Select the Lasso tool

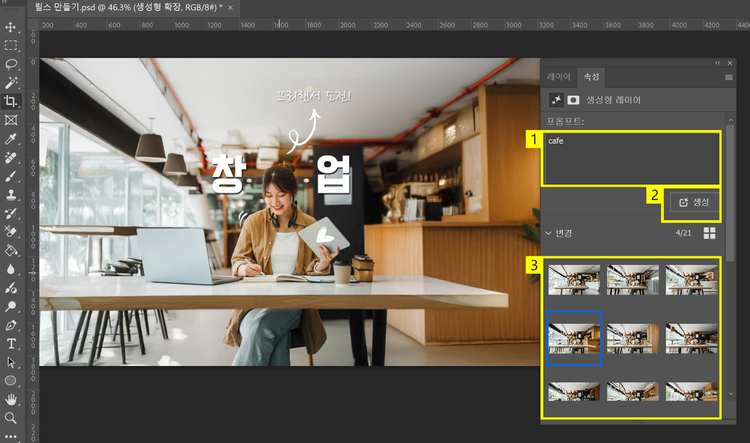[x=11, y=64]
